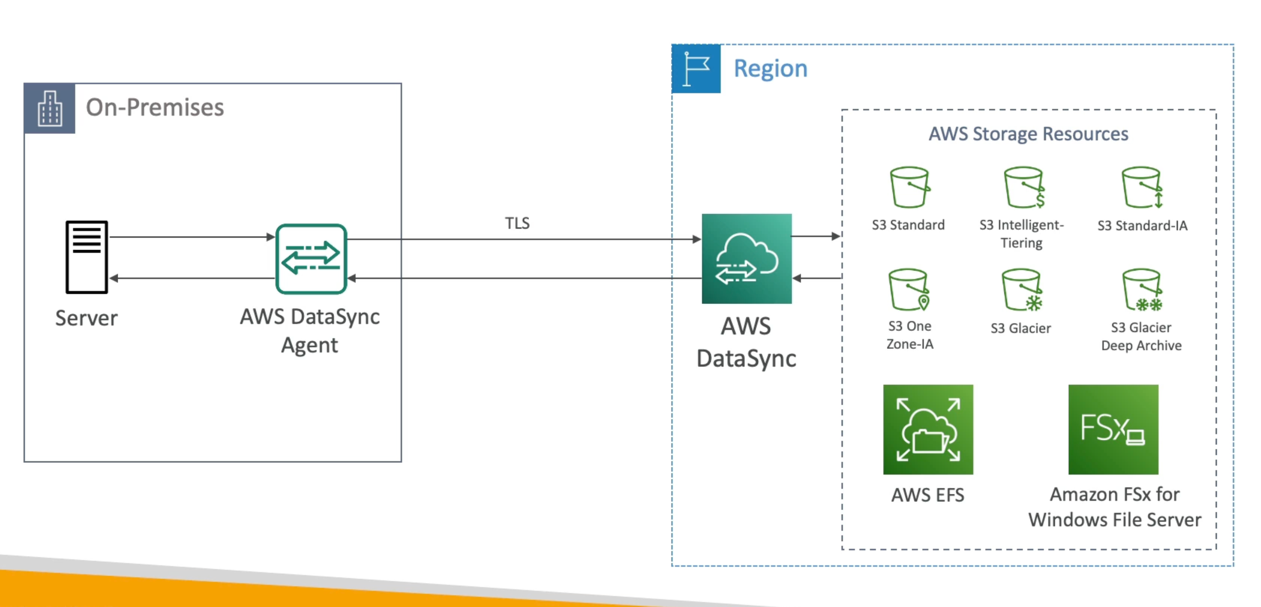Select the On-Premises label text
1261x607 pixels.
(x=154, y=107)
